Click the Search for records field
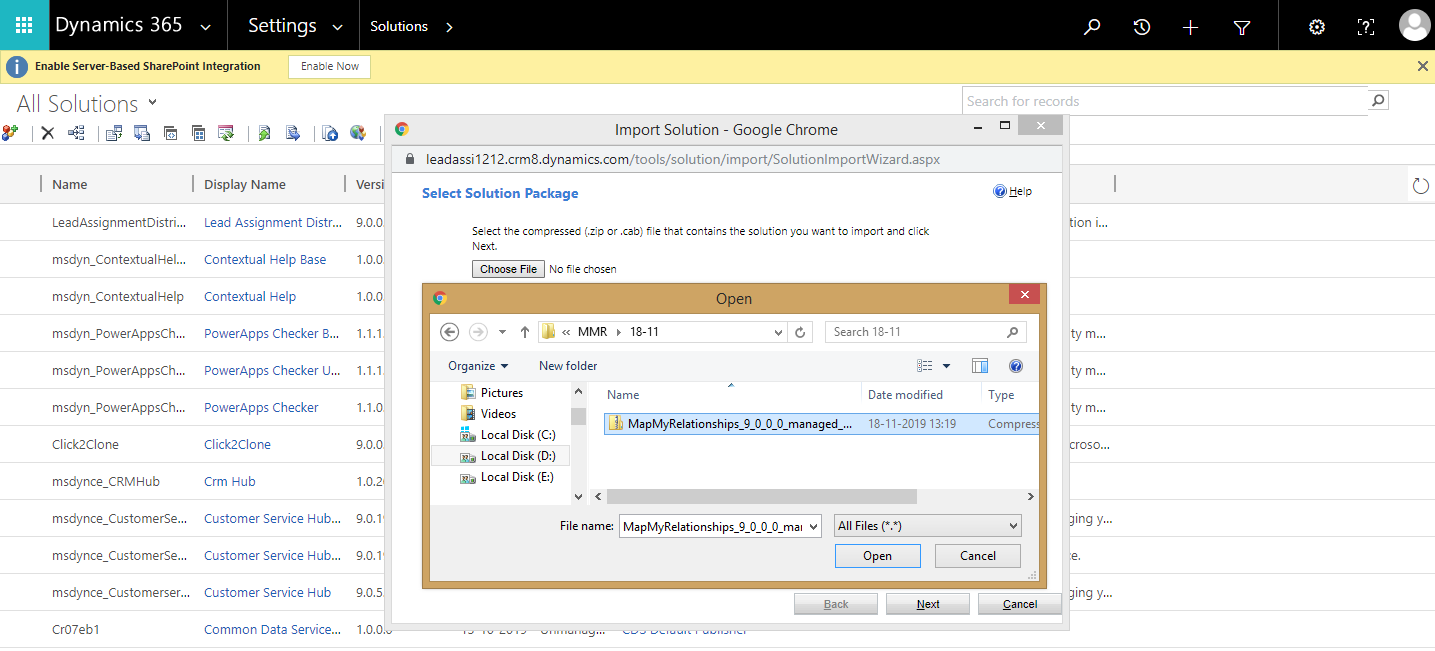This screenshot has height=651, width=1435. coord(1166,101)
